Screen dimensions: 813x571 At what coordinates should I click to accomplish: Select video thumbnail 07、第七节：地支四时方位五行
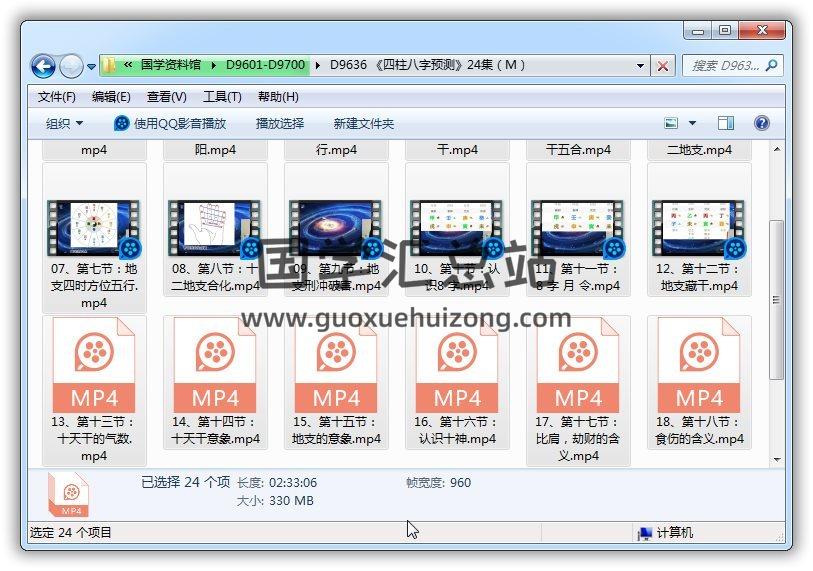(x=93, y=229)
